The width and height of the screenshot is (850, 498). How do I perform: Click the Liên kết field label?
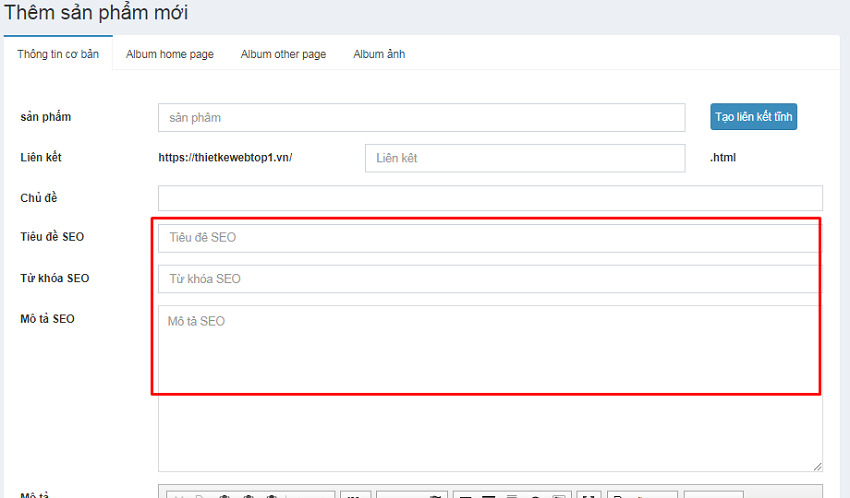(x=40, y=158)
